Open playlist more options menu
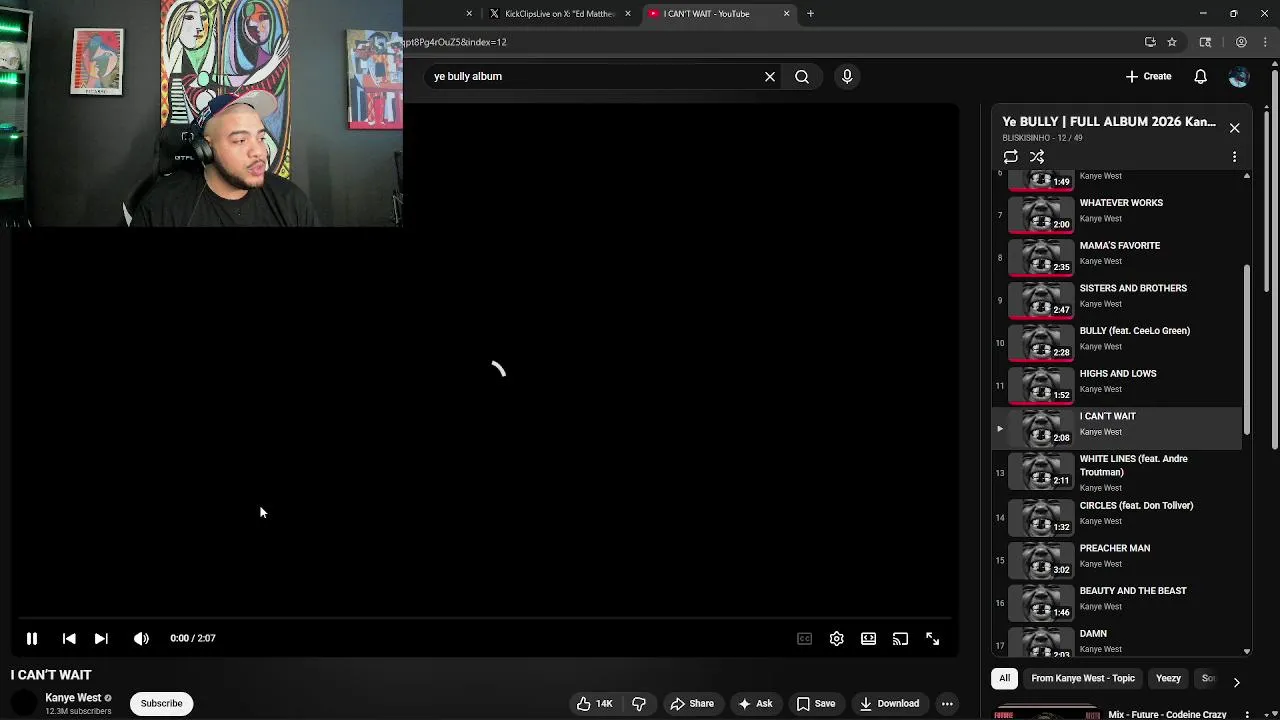Image resolution: width=1280 pixels, height=720 pixels. point(1234,157)
